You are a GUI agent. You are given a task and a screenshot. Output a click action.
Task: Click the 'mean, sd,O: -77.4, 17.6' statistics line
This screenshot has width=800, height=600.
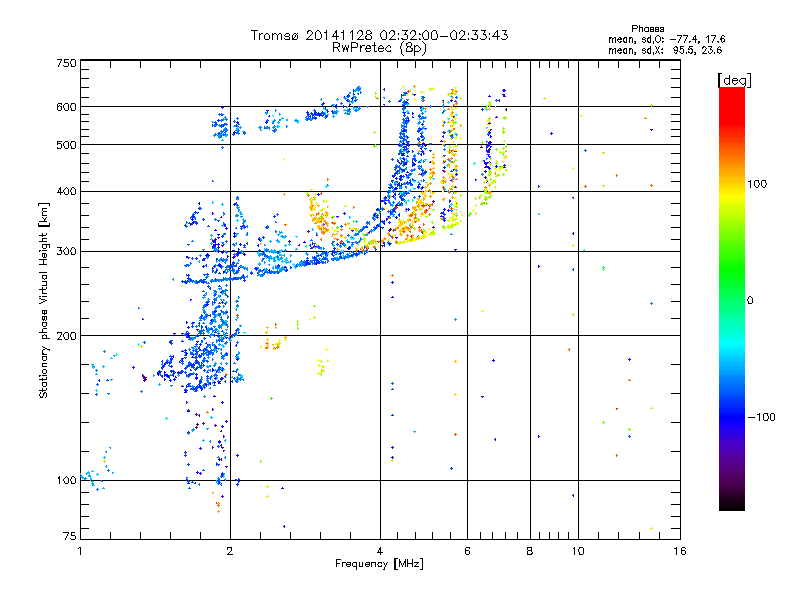coord(666,39)
